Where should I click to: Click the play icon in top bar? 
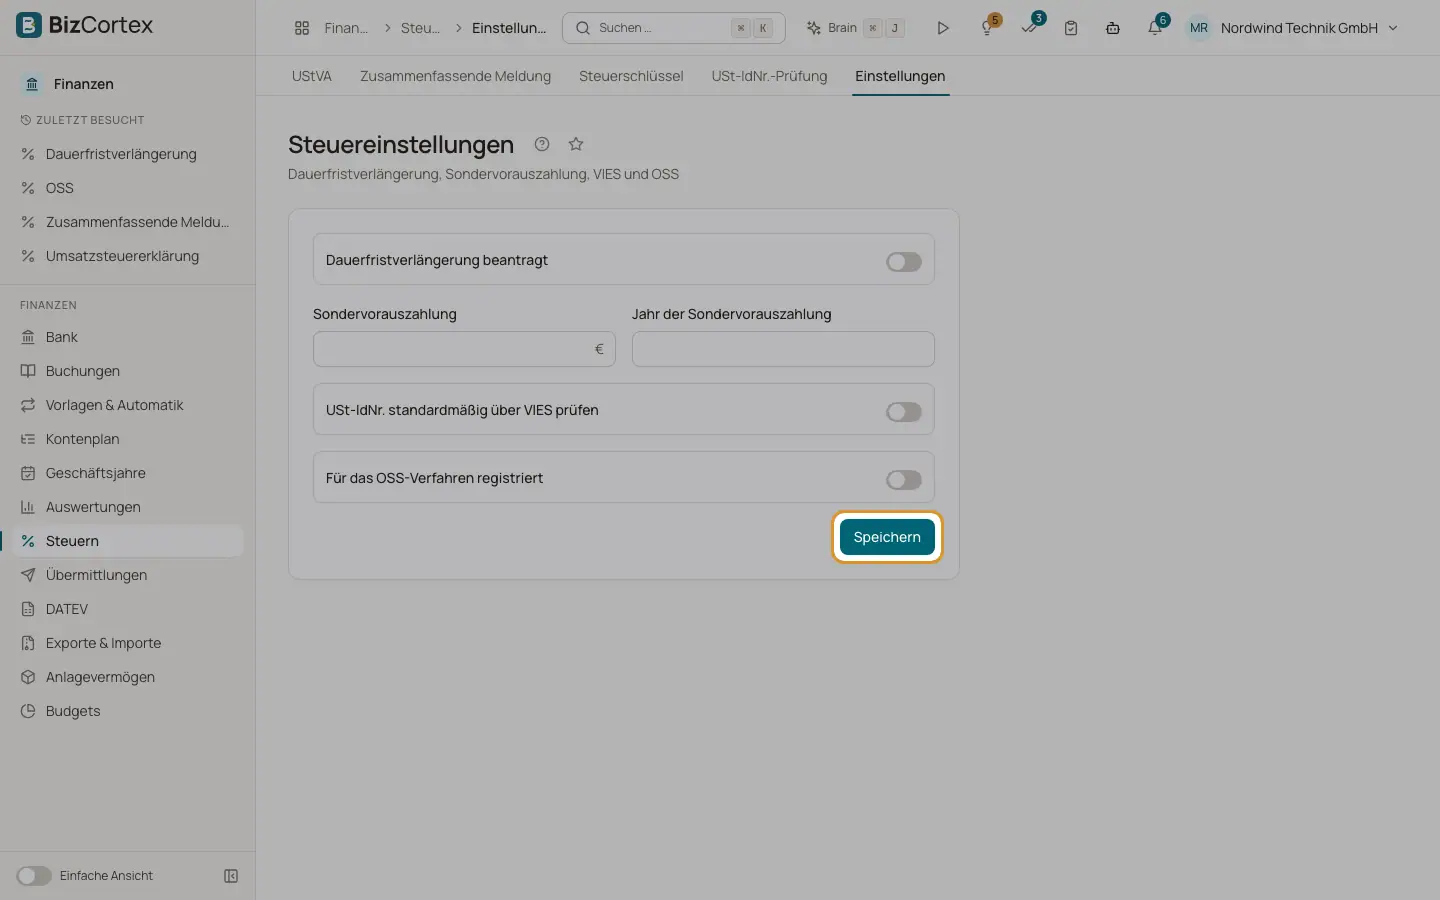tap(943, 28)
